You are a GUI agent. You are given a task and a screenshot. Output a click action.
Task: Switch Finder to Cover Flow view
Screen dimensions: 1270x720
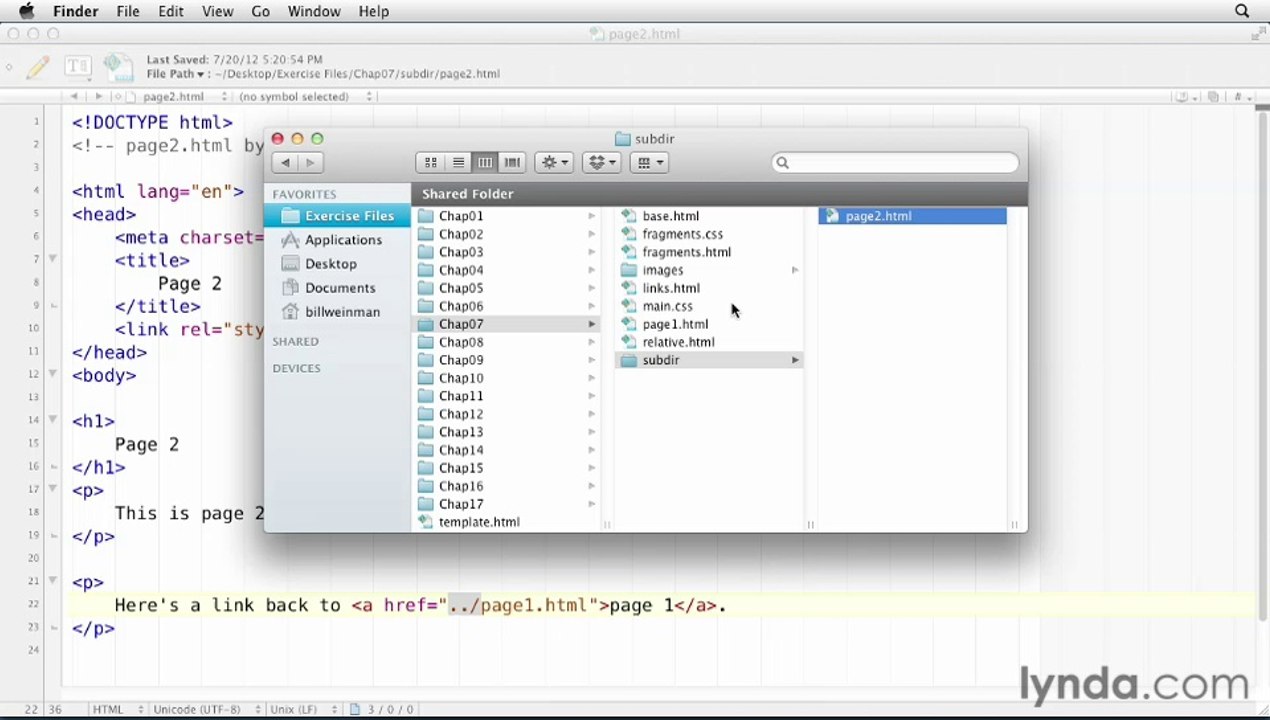(x=512, y=163)
